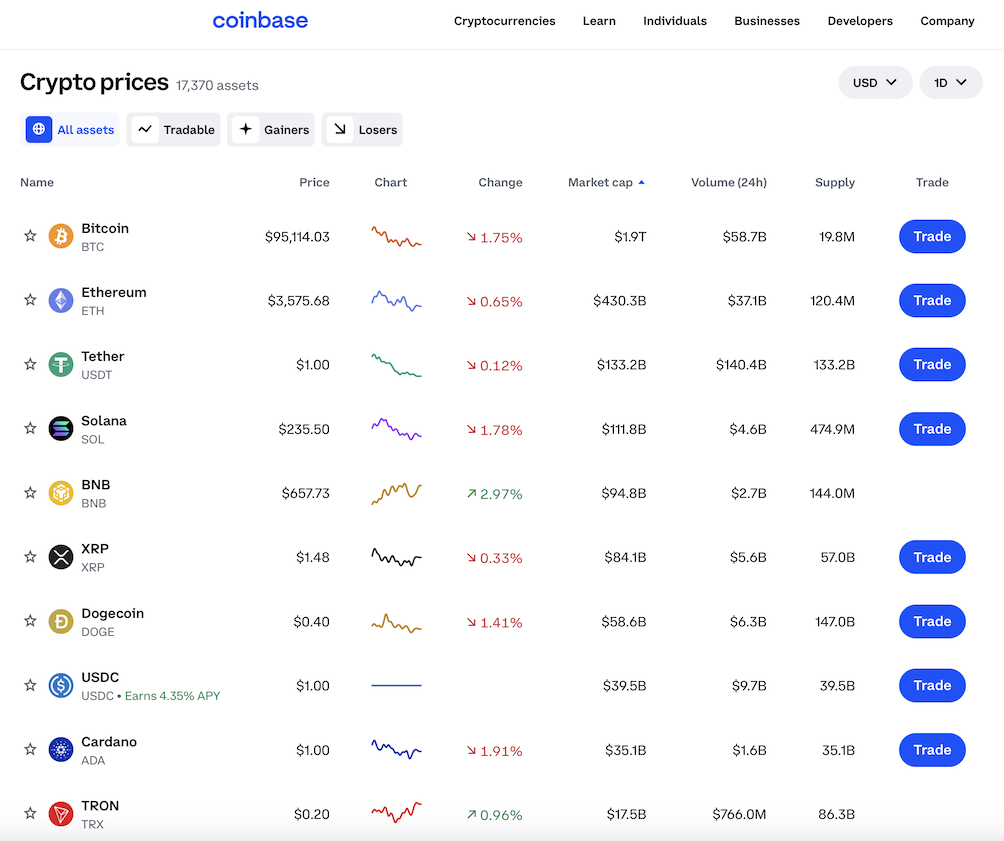Click Tether volume $140.4B
The width and height of the screenshot is (1004, 841).
pos(741,365)
